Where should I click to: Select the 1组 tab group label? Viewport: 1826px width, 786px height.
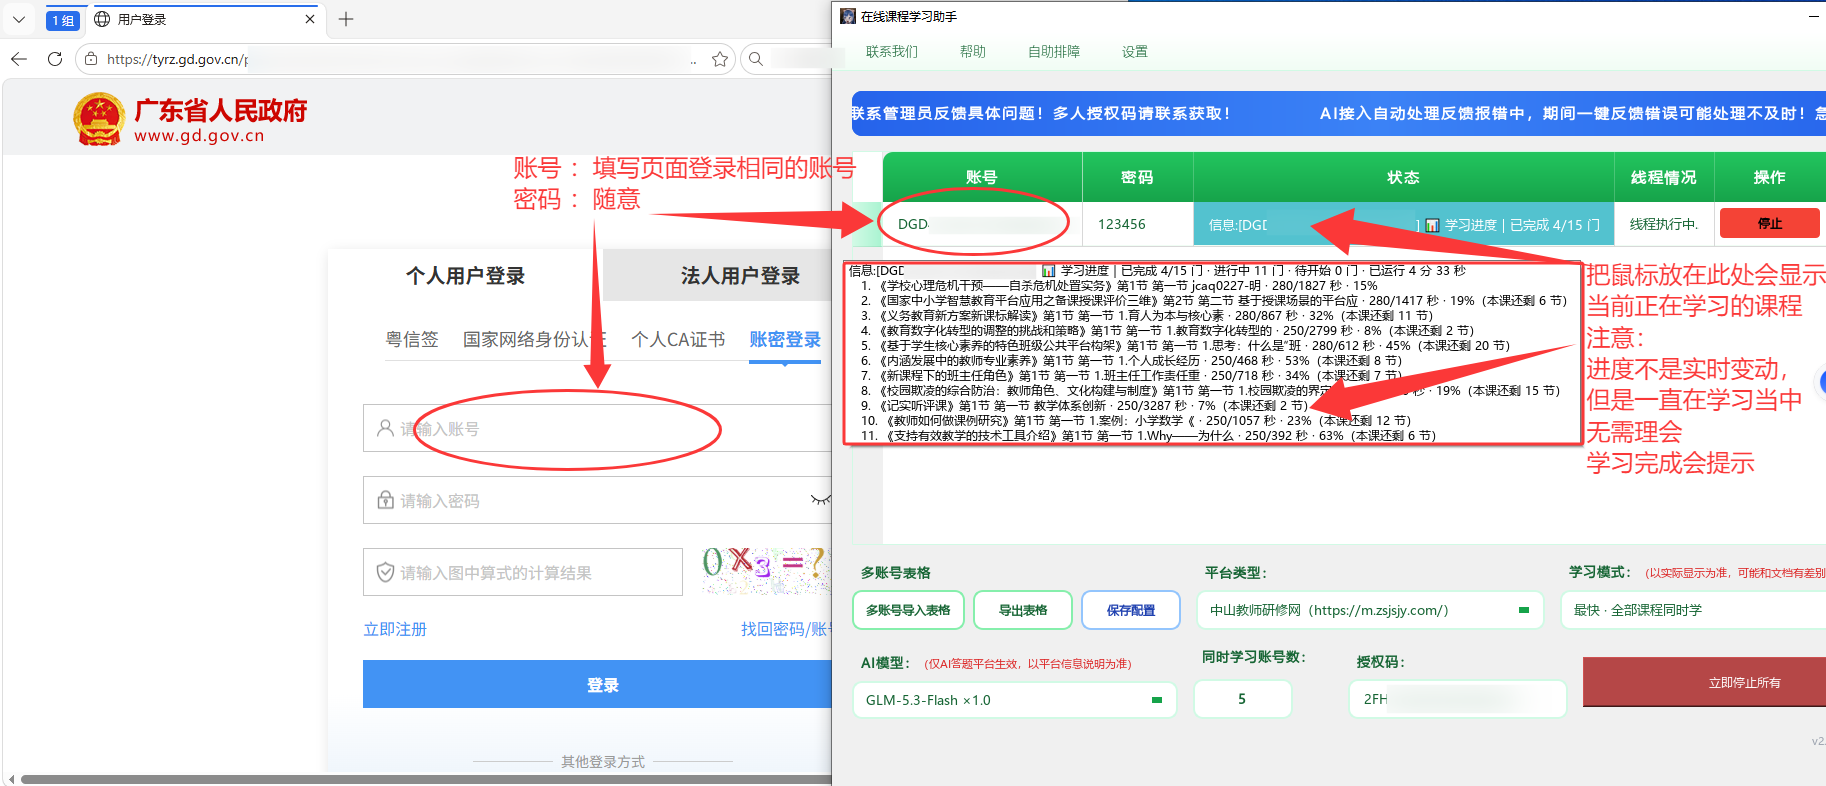click(x=63, y=20)
